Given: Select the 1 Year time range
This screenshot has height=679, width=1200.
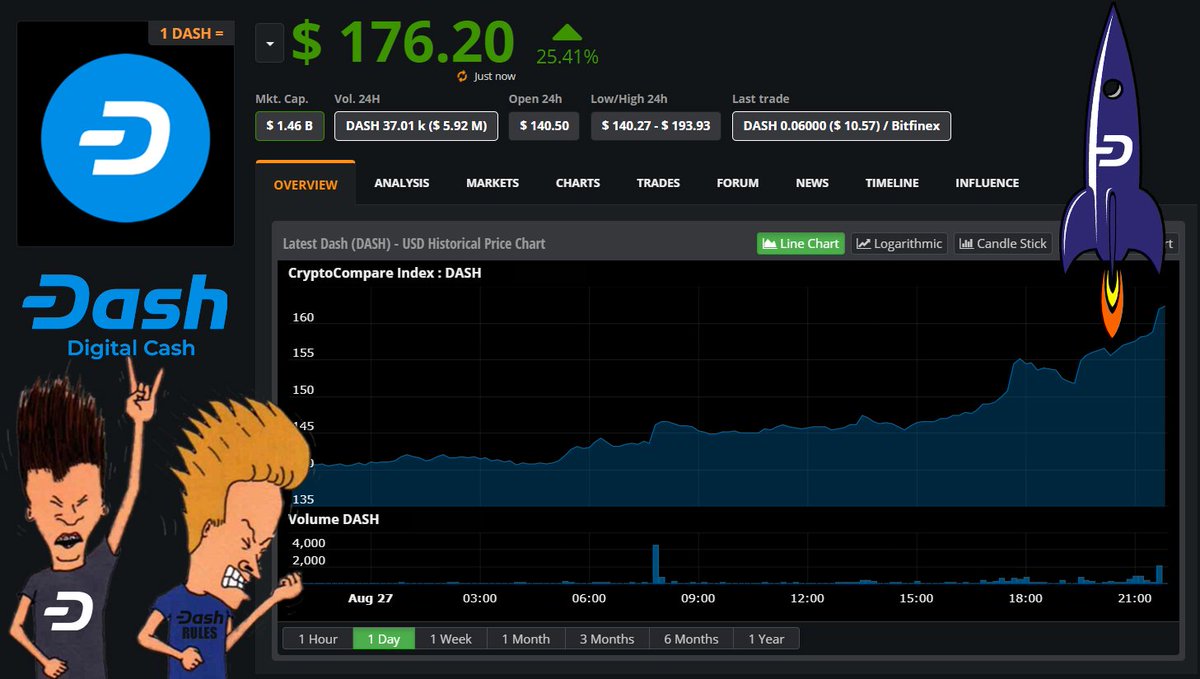Looking at the screenshot, I should [766, 638].
